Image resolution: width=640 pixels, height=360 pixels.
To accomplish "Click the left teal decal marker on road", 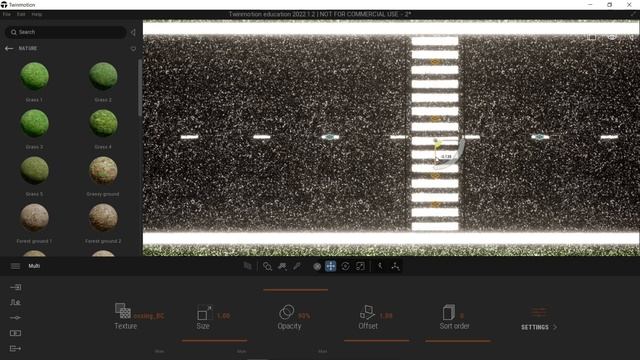I will coord(330,137).
